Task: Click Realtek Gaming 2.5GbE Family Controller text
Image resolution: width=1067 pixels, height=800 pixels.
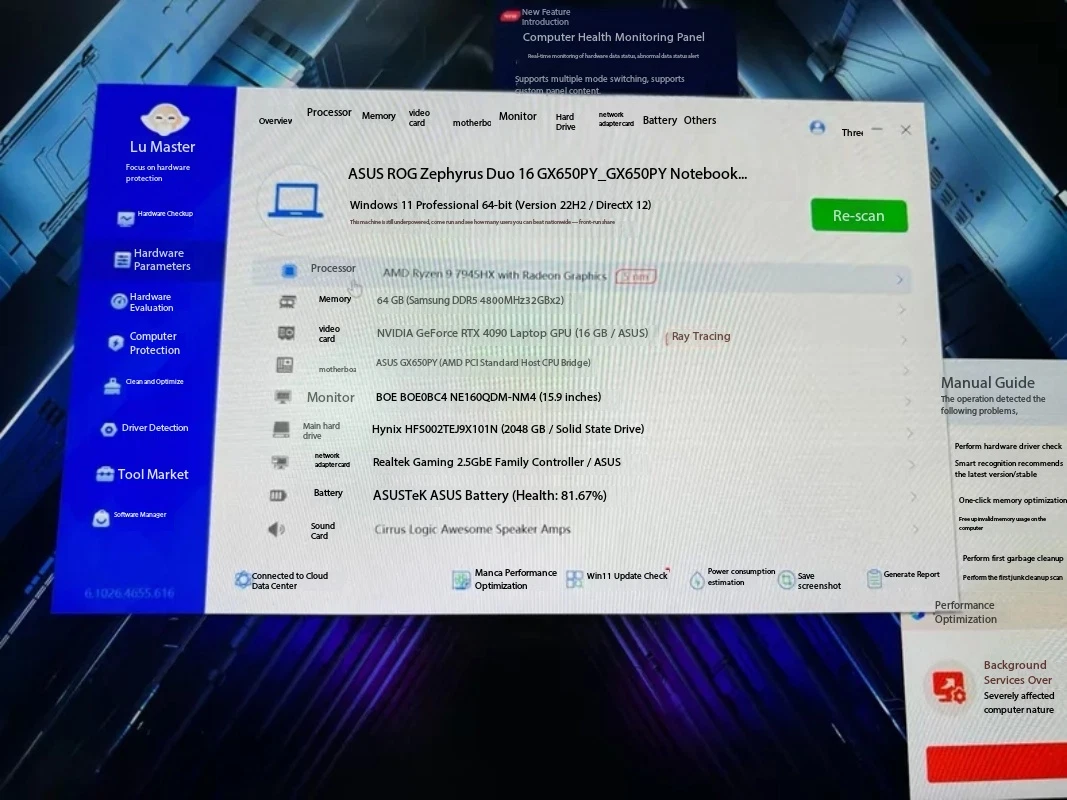Action: coord(497,462)
